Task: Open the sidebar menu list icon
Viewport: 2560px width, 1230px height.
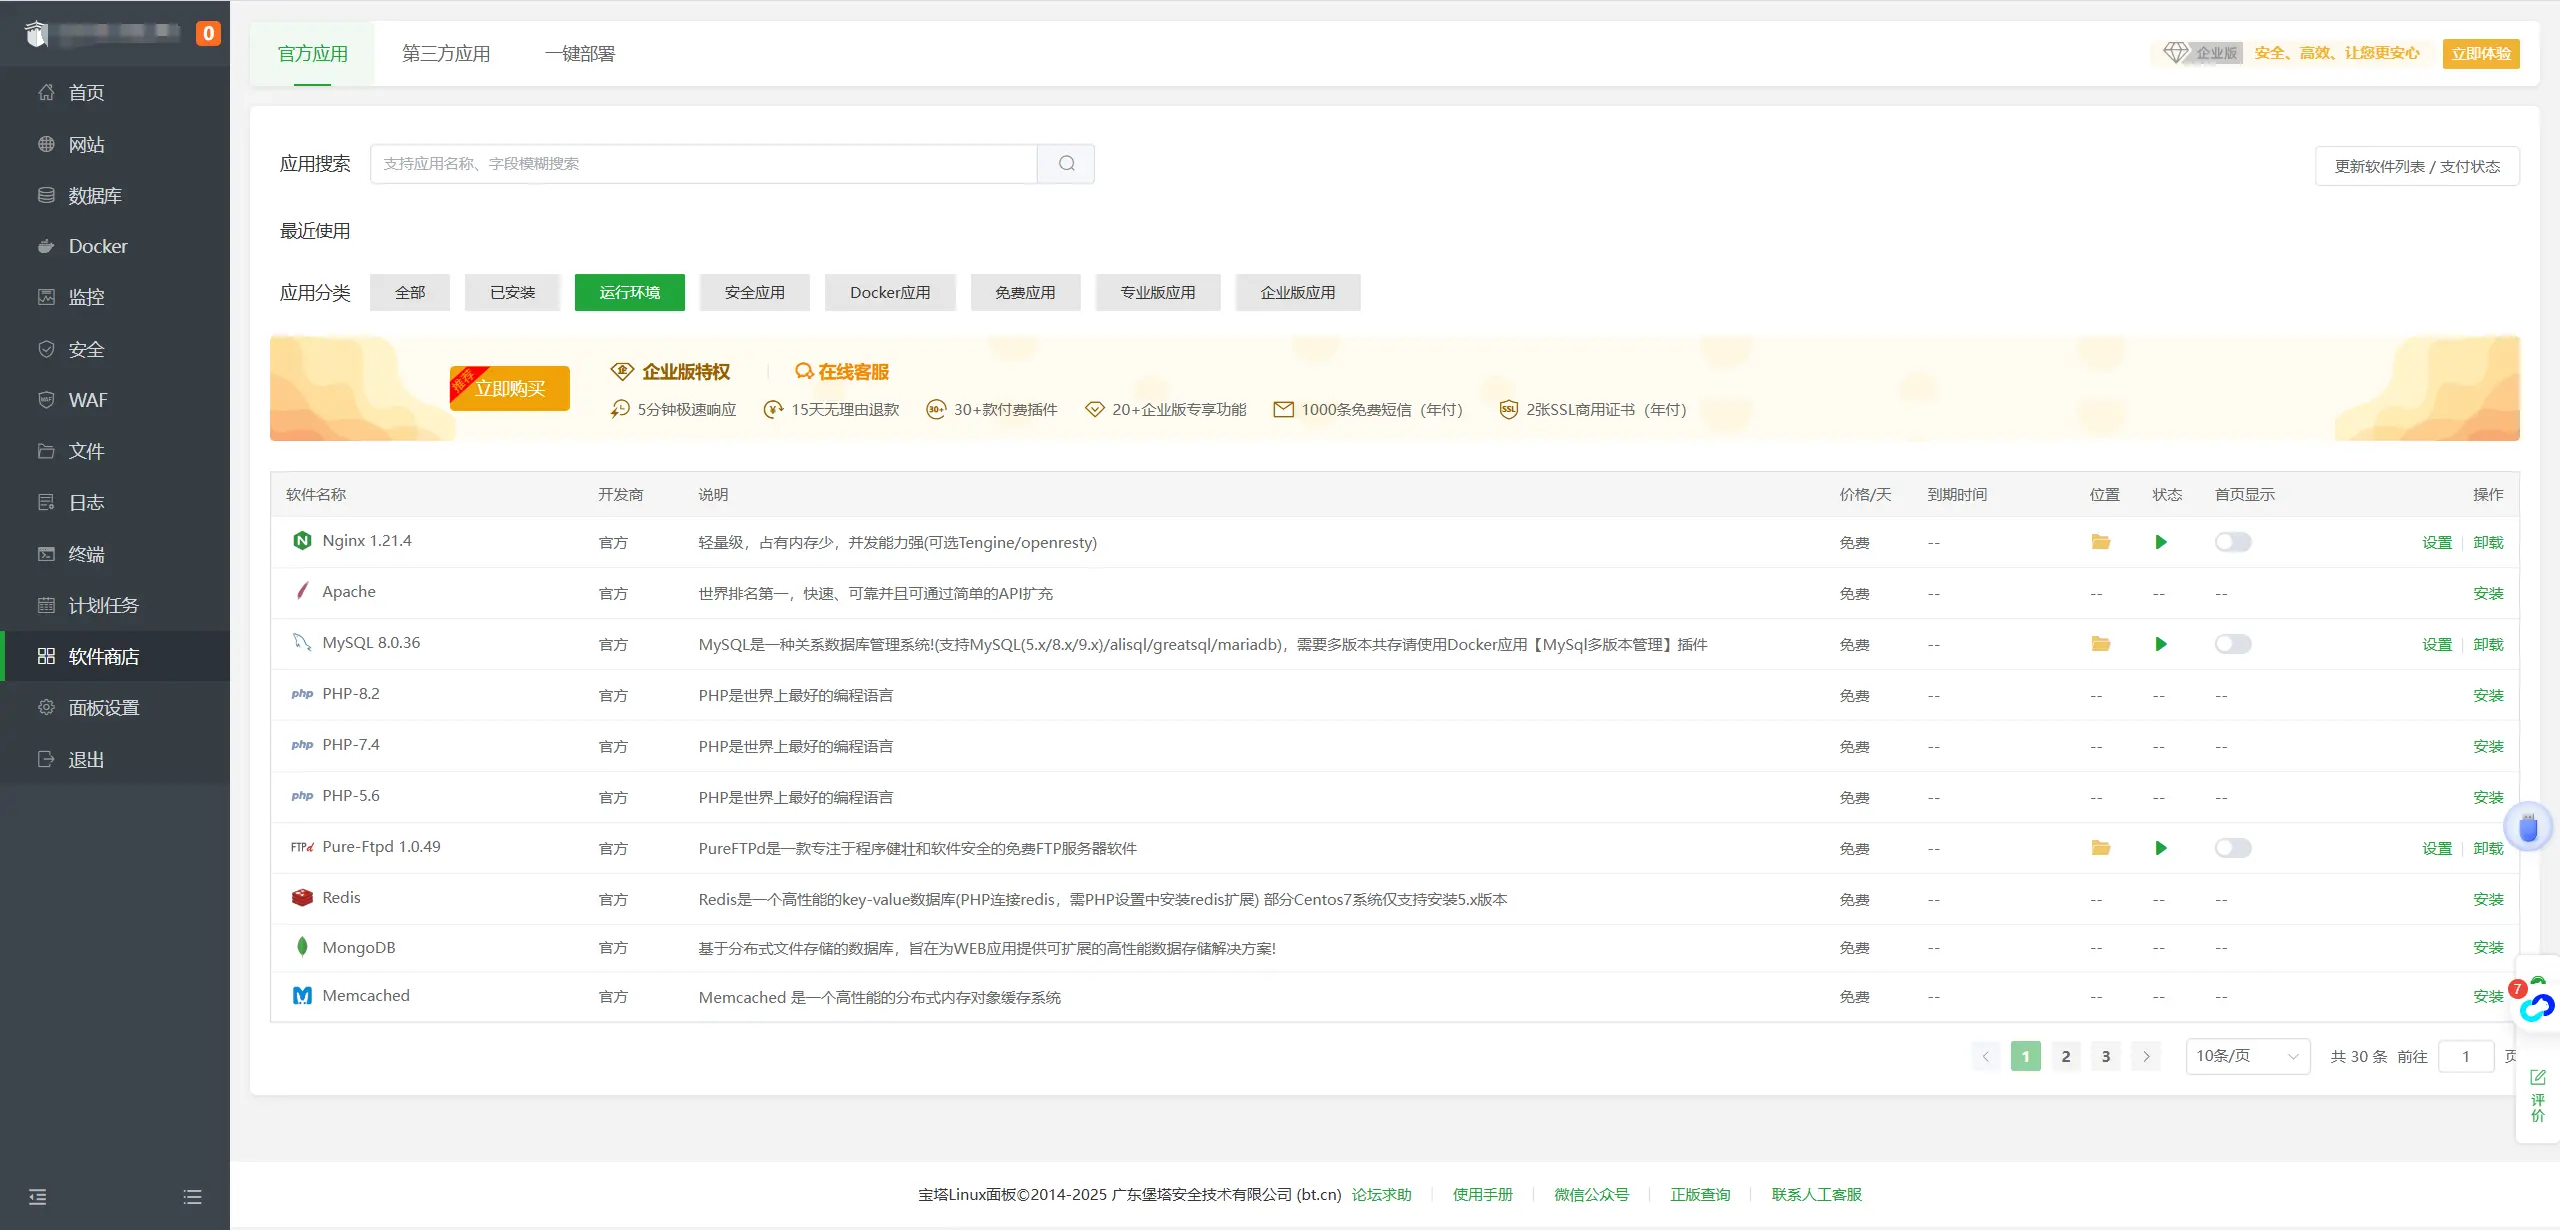Action: tap(193, 1197)
